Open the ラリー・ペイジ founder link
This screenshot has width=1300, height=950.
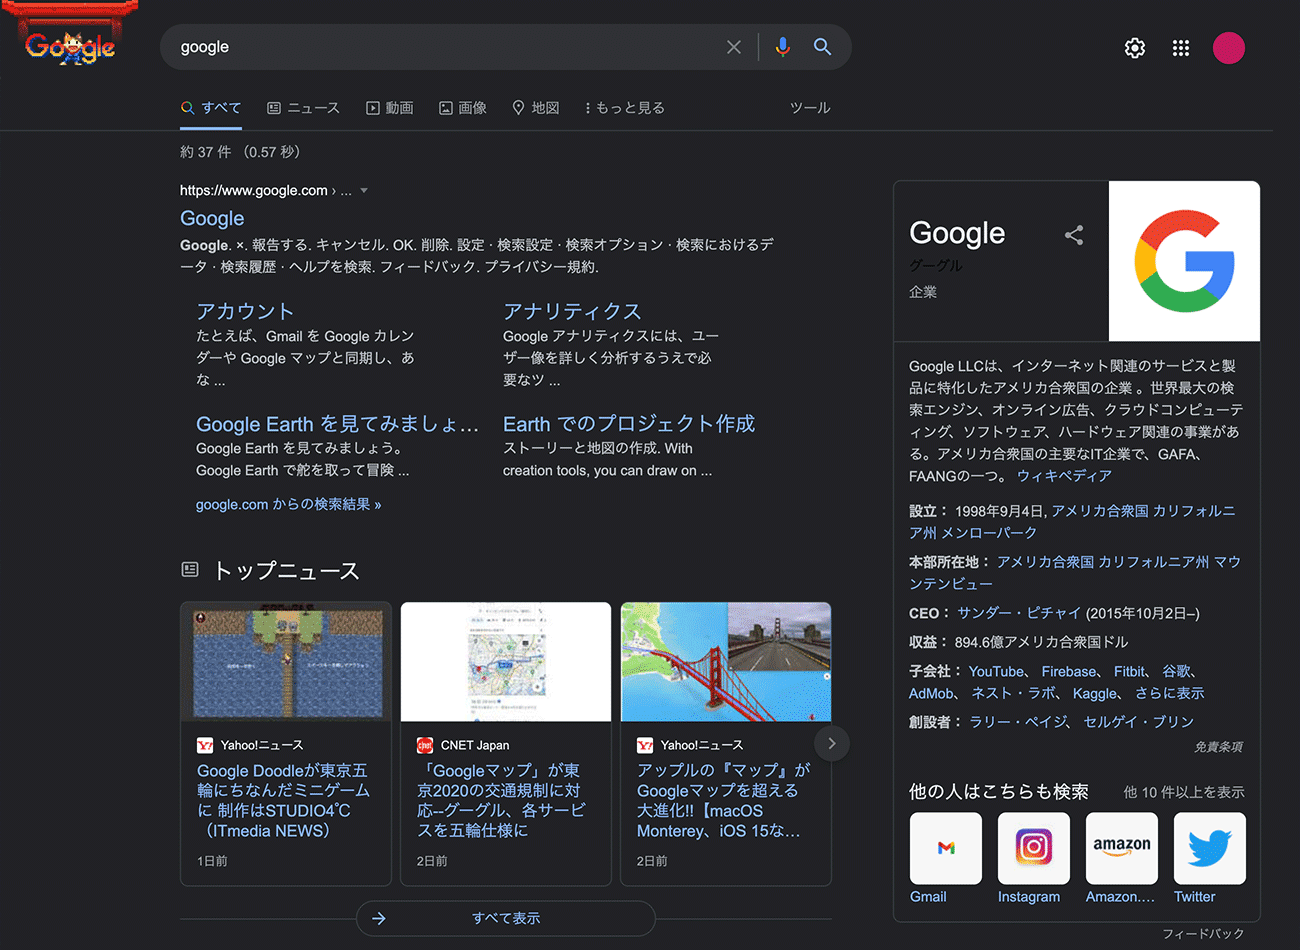click(x=1019, y=722)
